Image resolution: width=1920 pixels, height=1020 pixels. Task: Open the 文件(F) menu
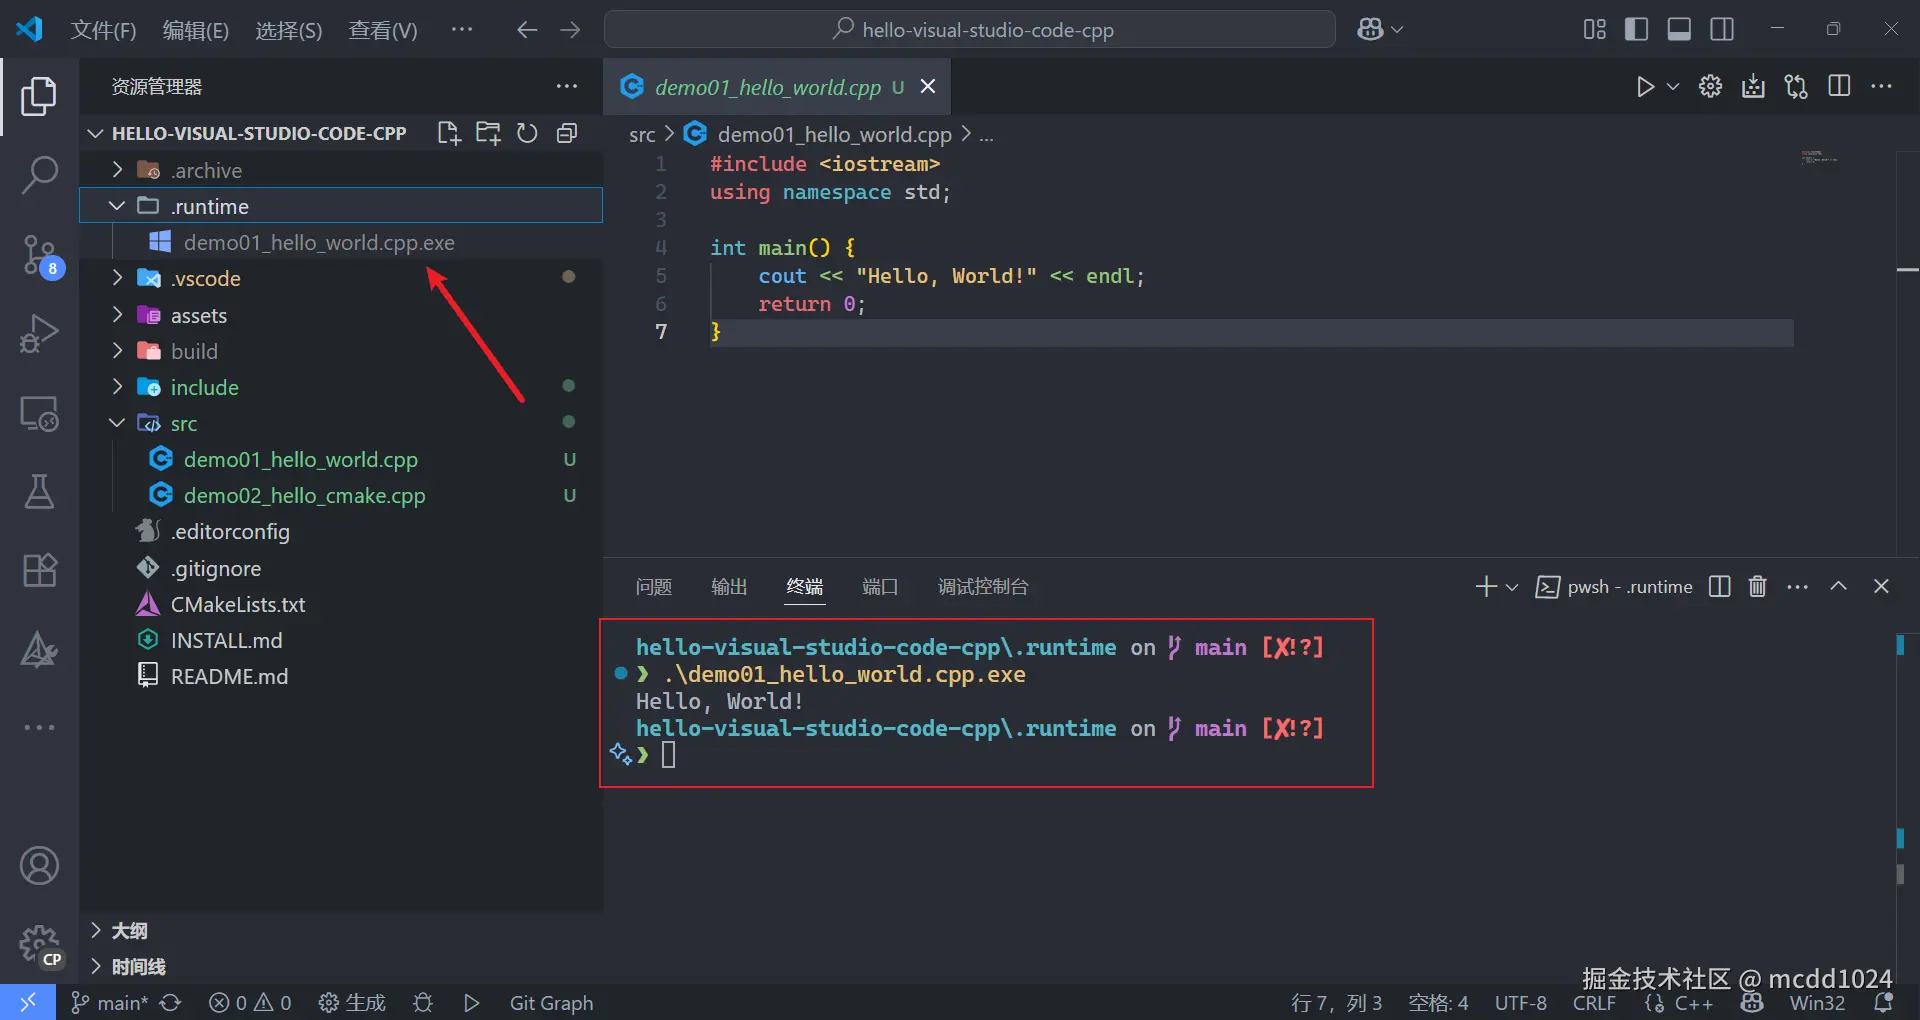pyautogui.click(x=103, y=30)
